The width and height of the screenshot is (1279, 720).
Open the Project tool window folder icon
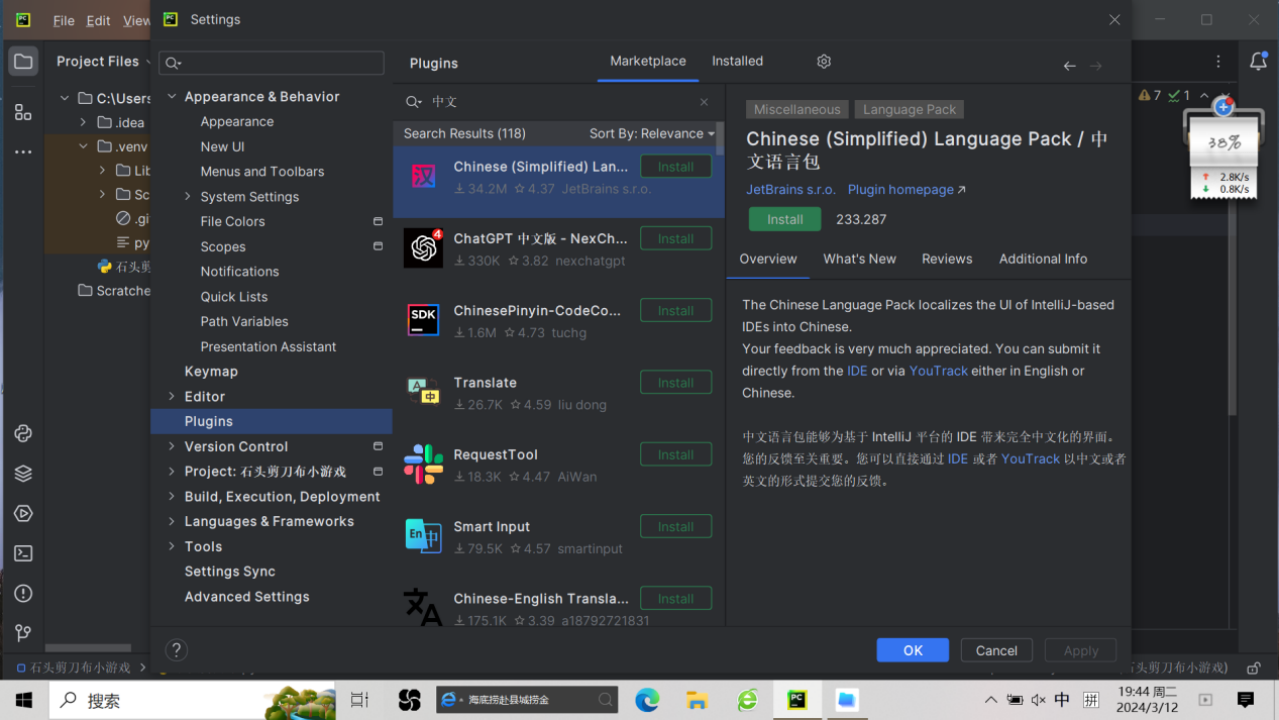(23, 61)
